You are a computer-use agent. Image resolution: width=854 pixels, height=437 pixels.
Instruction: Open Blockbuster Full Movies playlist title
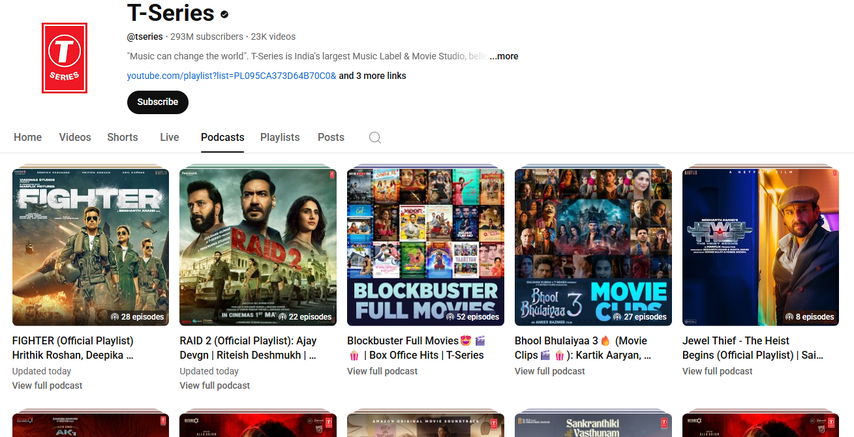click(416, 348)
